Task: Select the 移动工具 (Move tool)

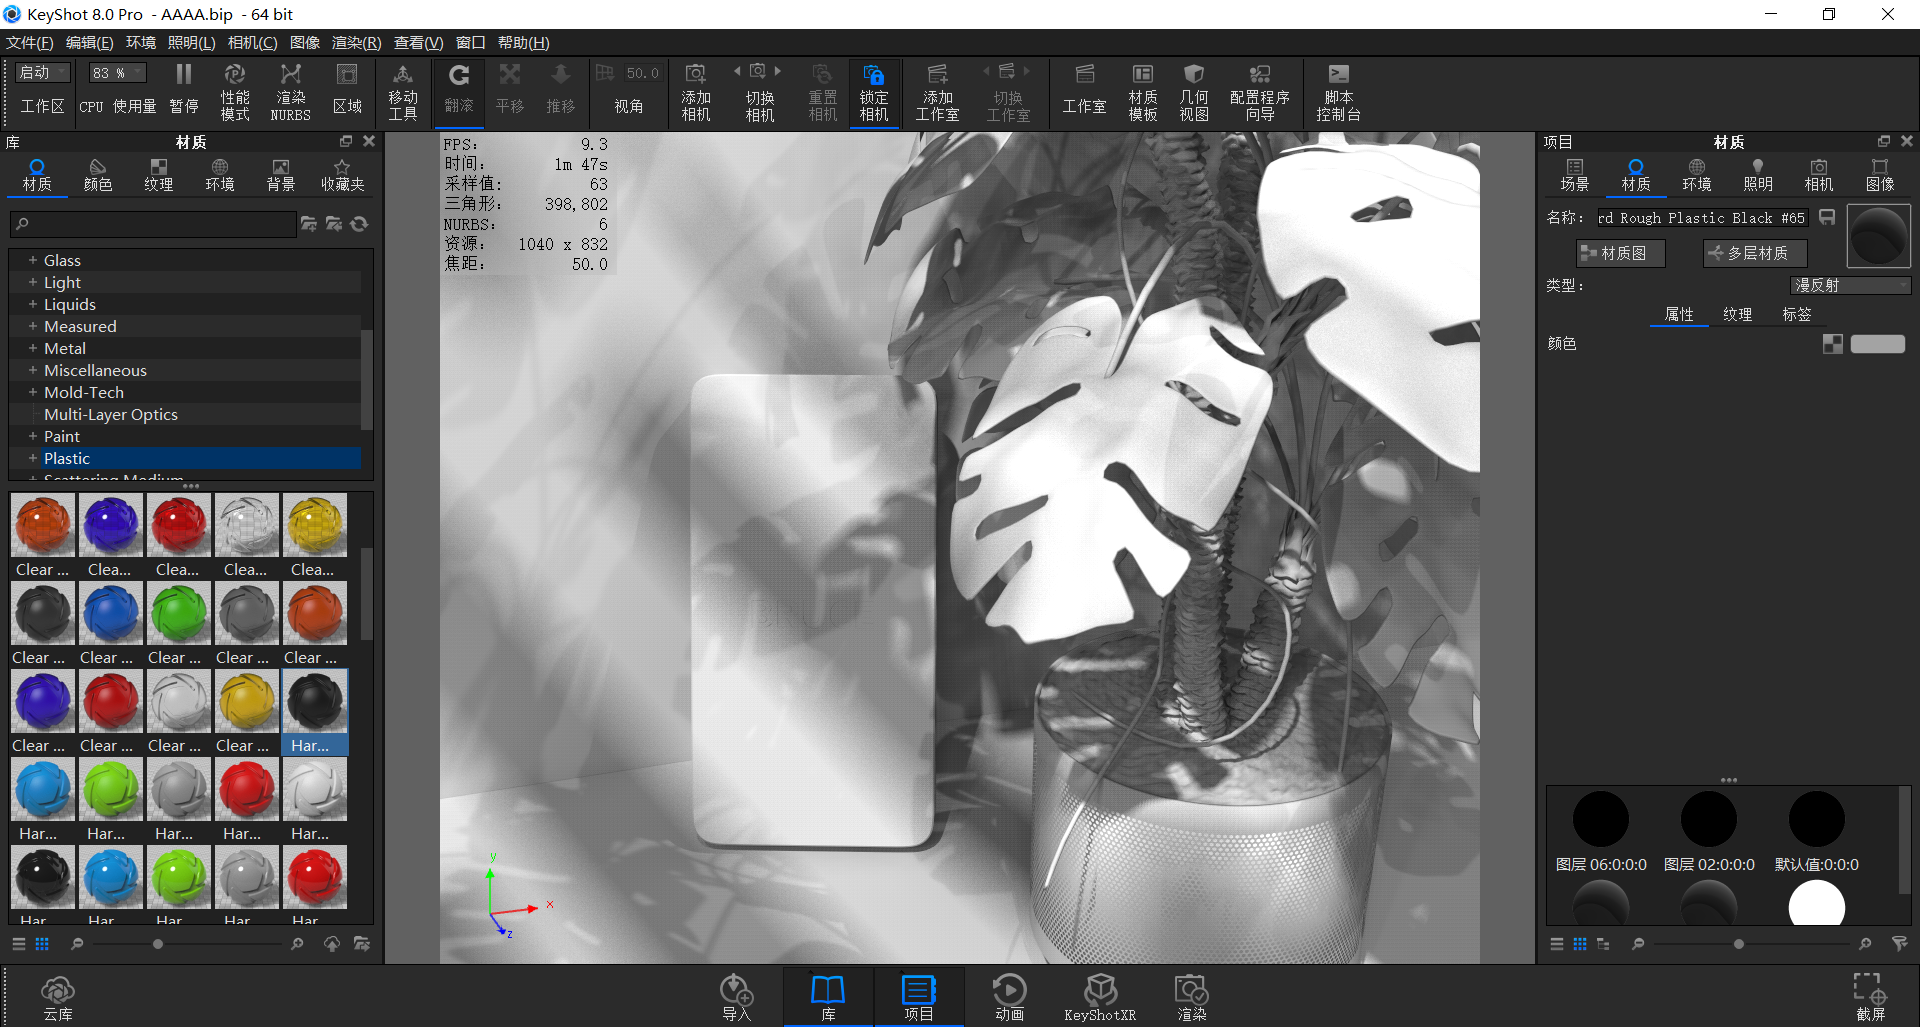Action: 403,90
